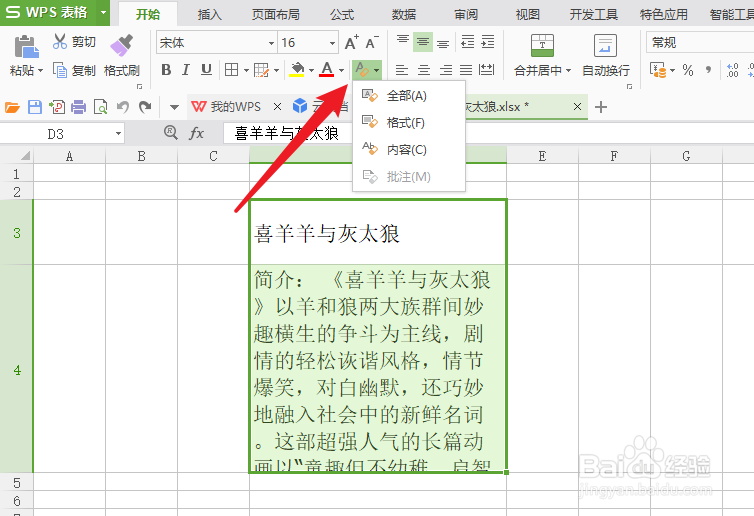
Task: Click the increase indent icon
Action: click(x=488, y=42)
